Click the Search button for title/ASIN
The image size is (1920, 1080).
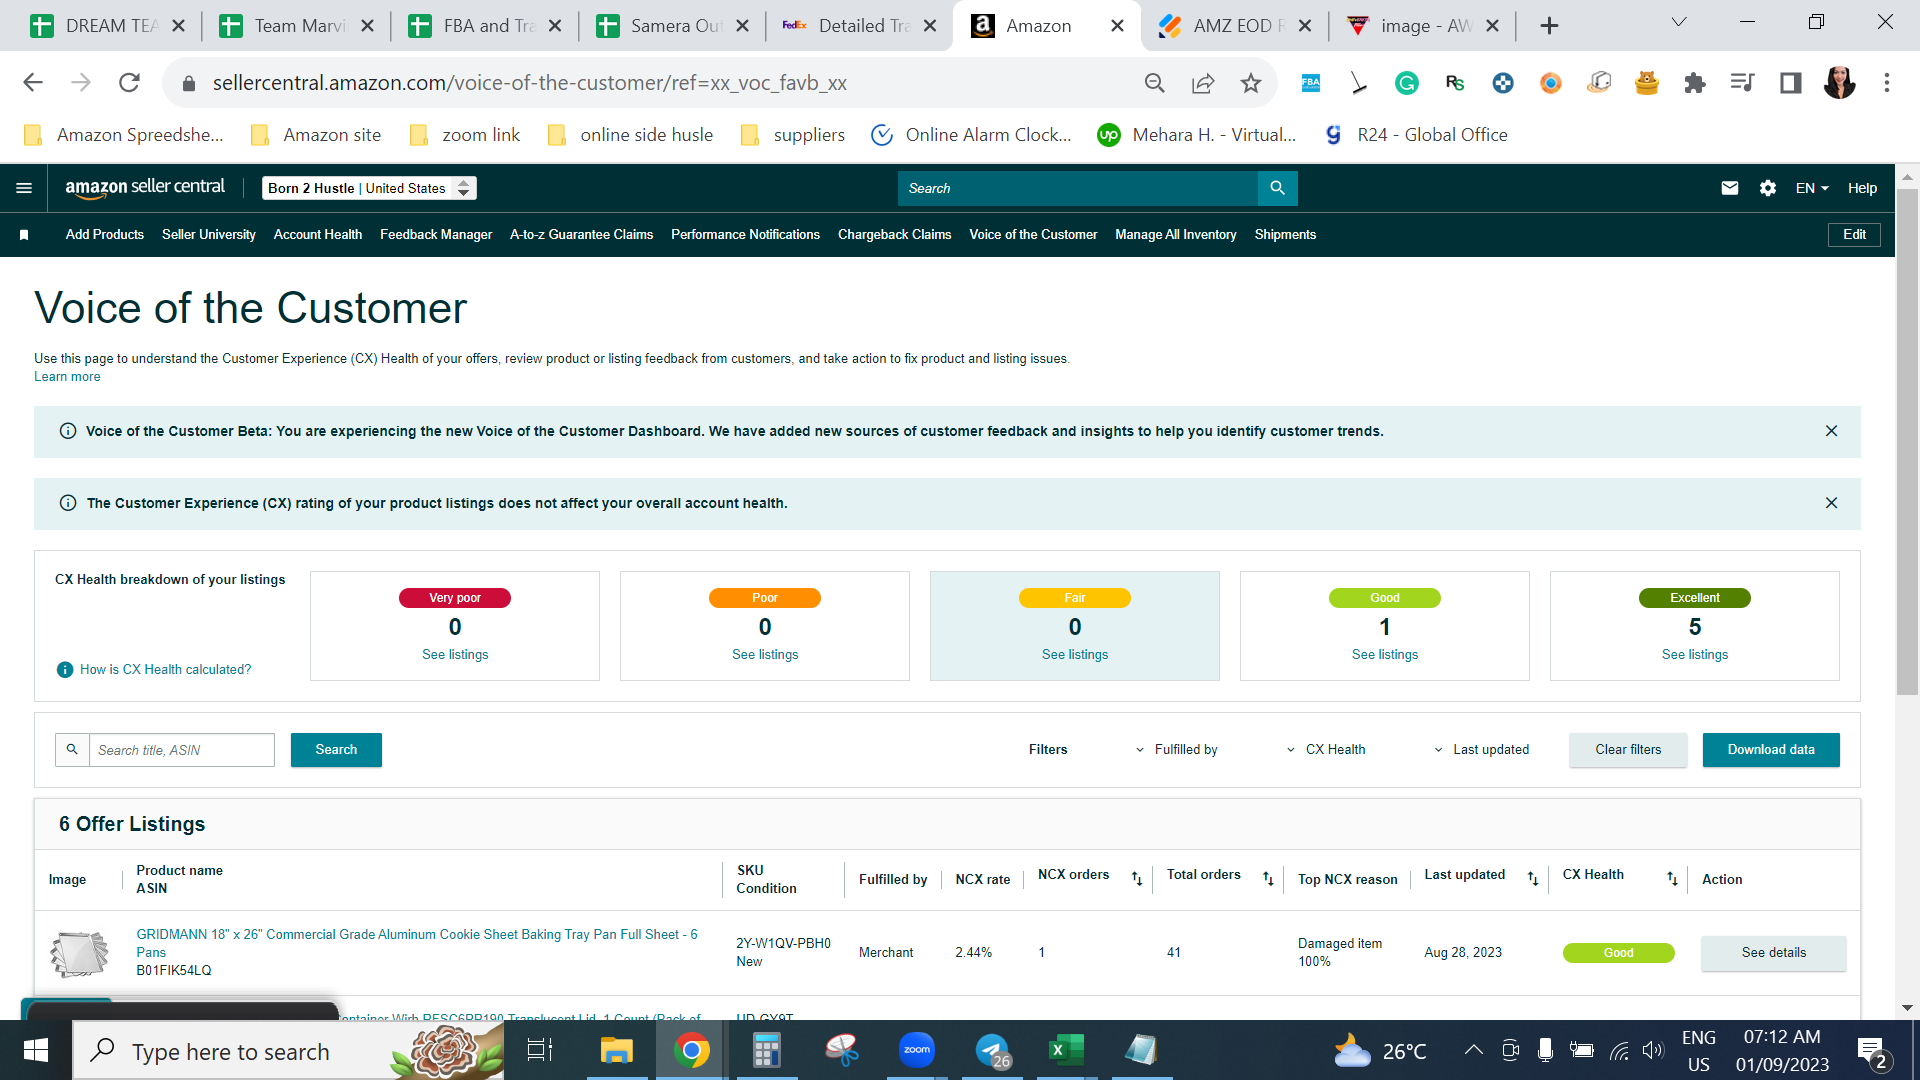336,750
